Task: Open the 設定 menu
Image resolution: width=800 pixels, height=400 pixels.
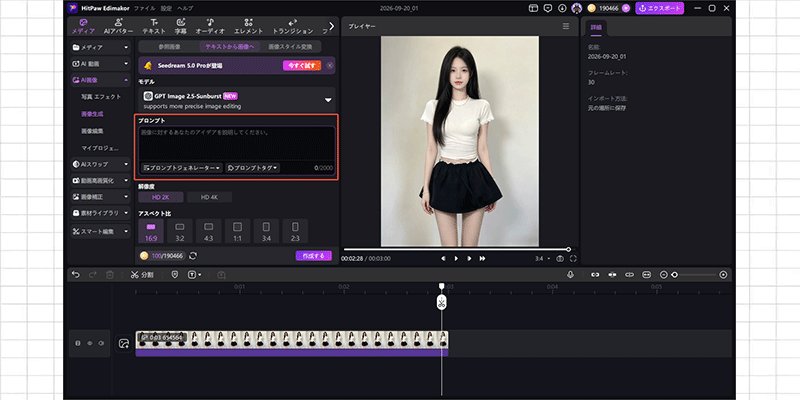Action: click(166, 9)
